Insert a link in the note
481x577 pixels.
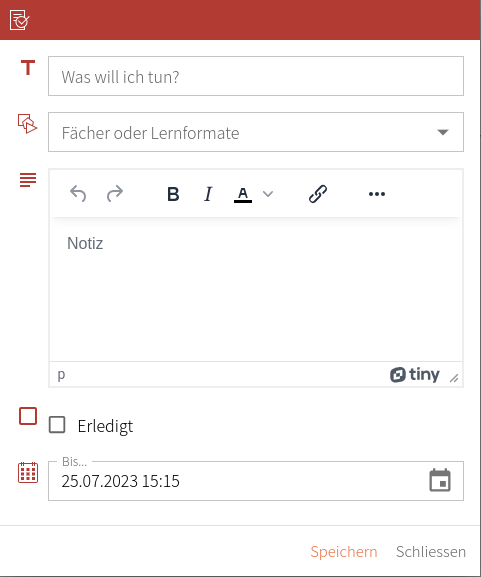pyautogui.click(x=318, y=194)
